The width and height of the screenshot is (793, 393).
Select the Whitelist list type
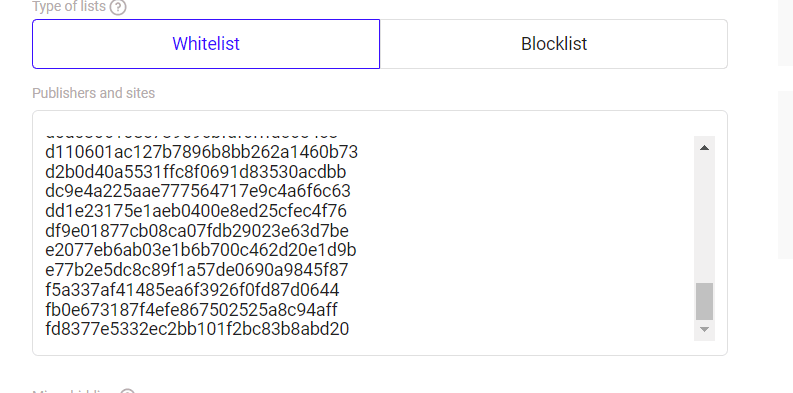coord(206,44)
